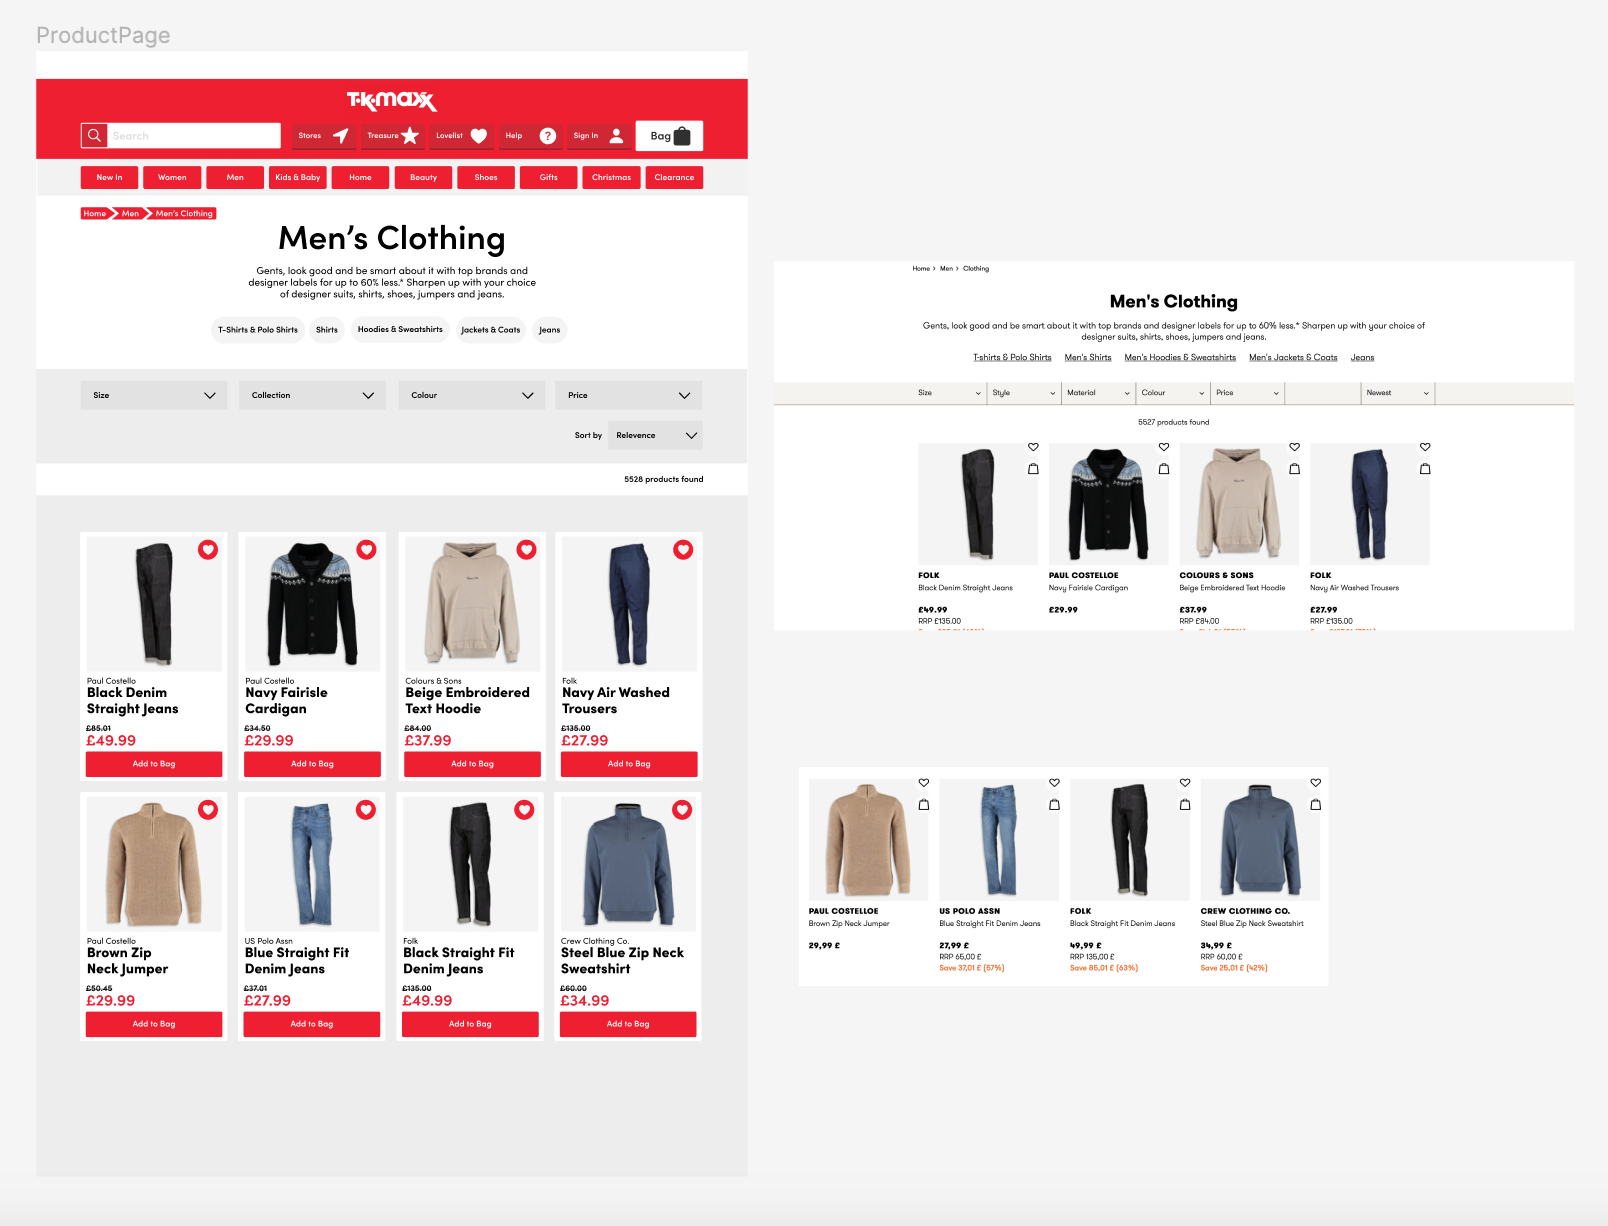Click bag icon beside Colours & Sons hoodie reference
Screen dimensions: 1608x1226
pos(1295,468)
